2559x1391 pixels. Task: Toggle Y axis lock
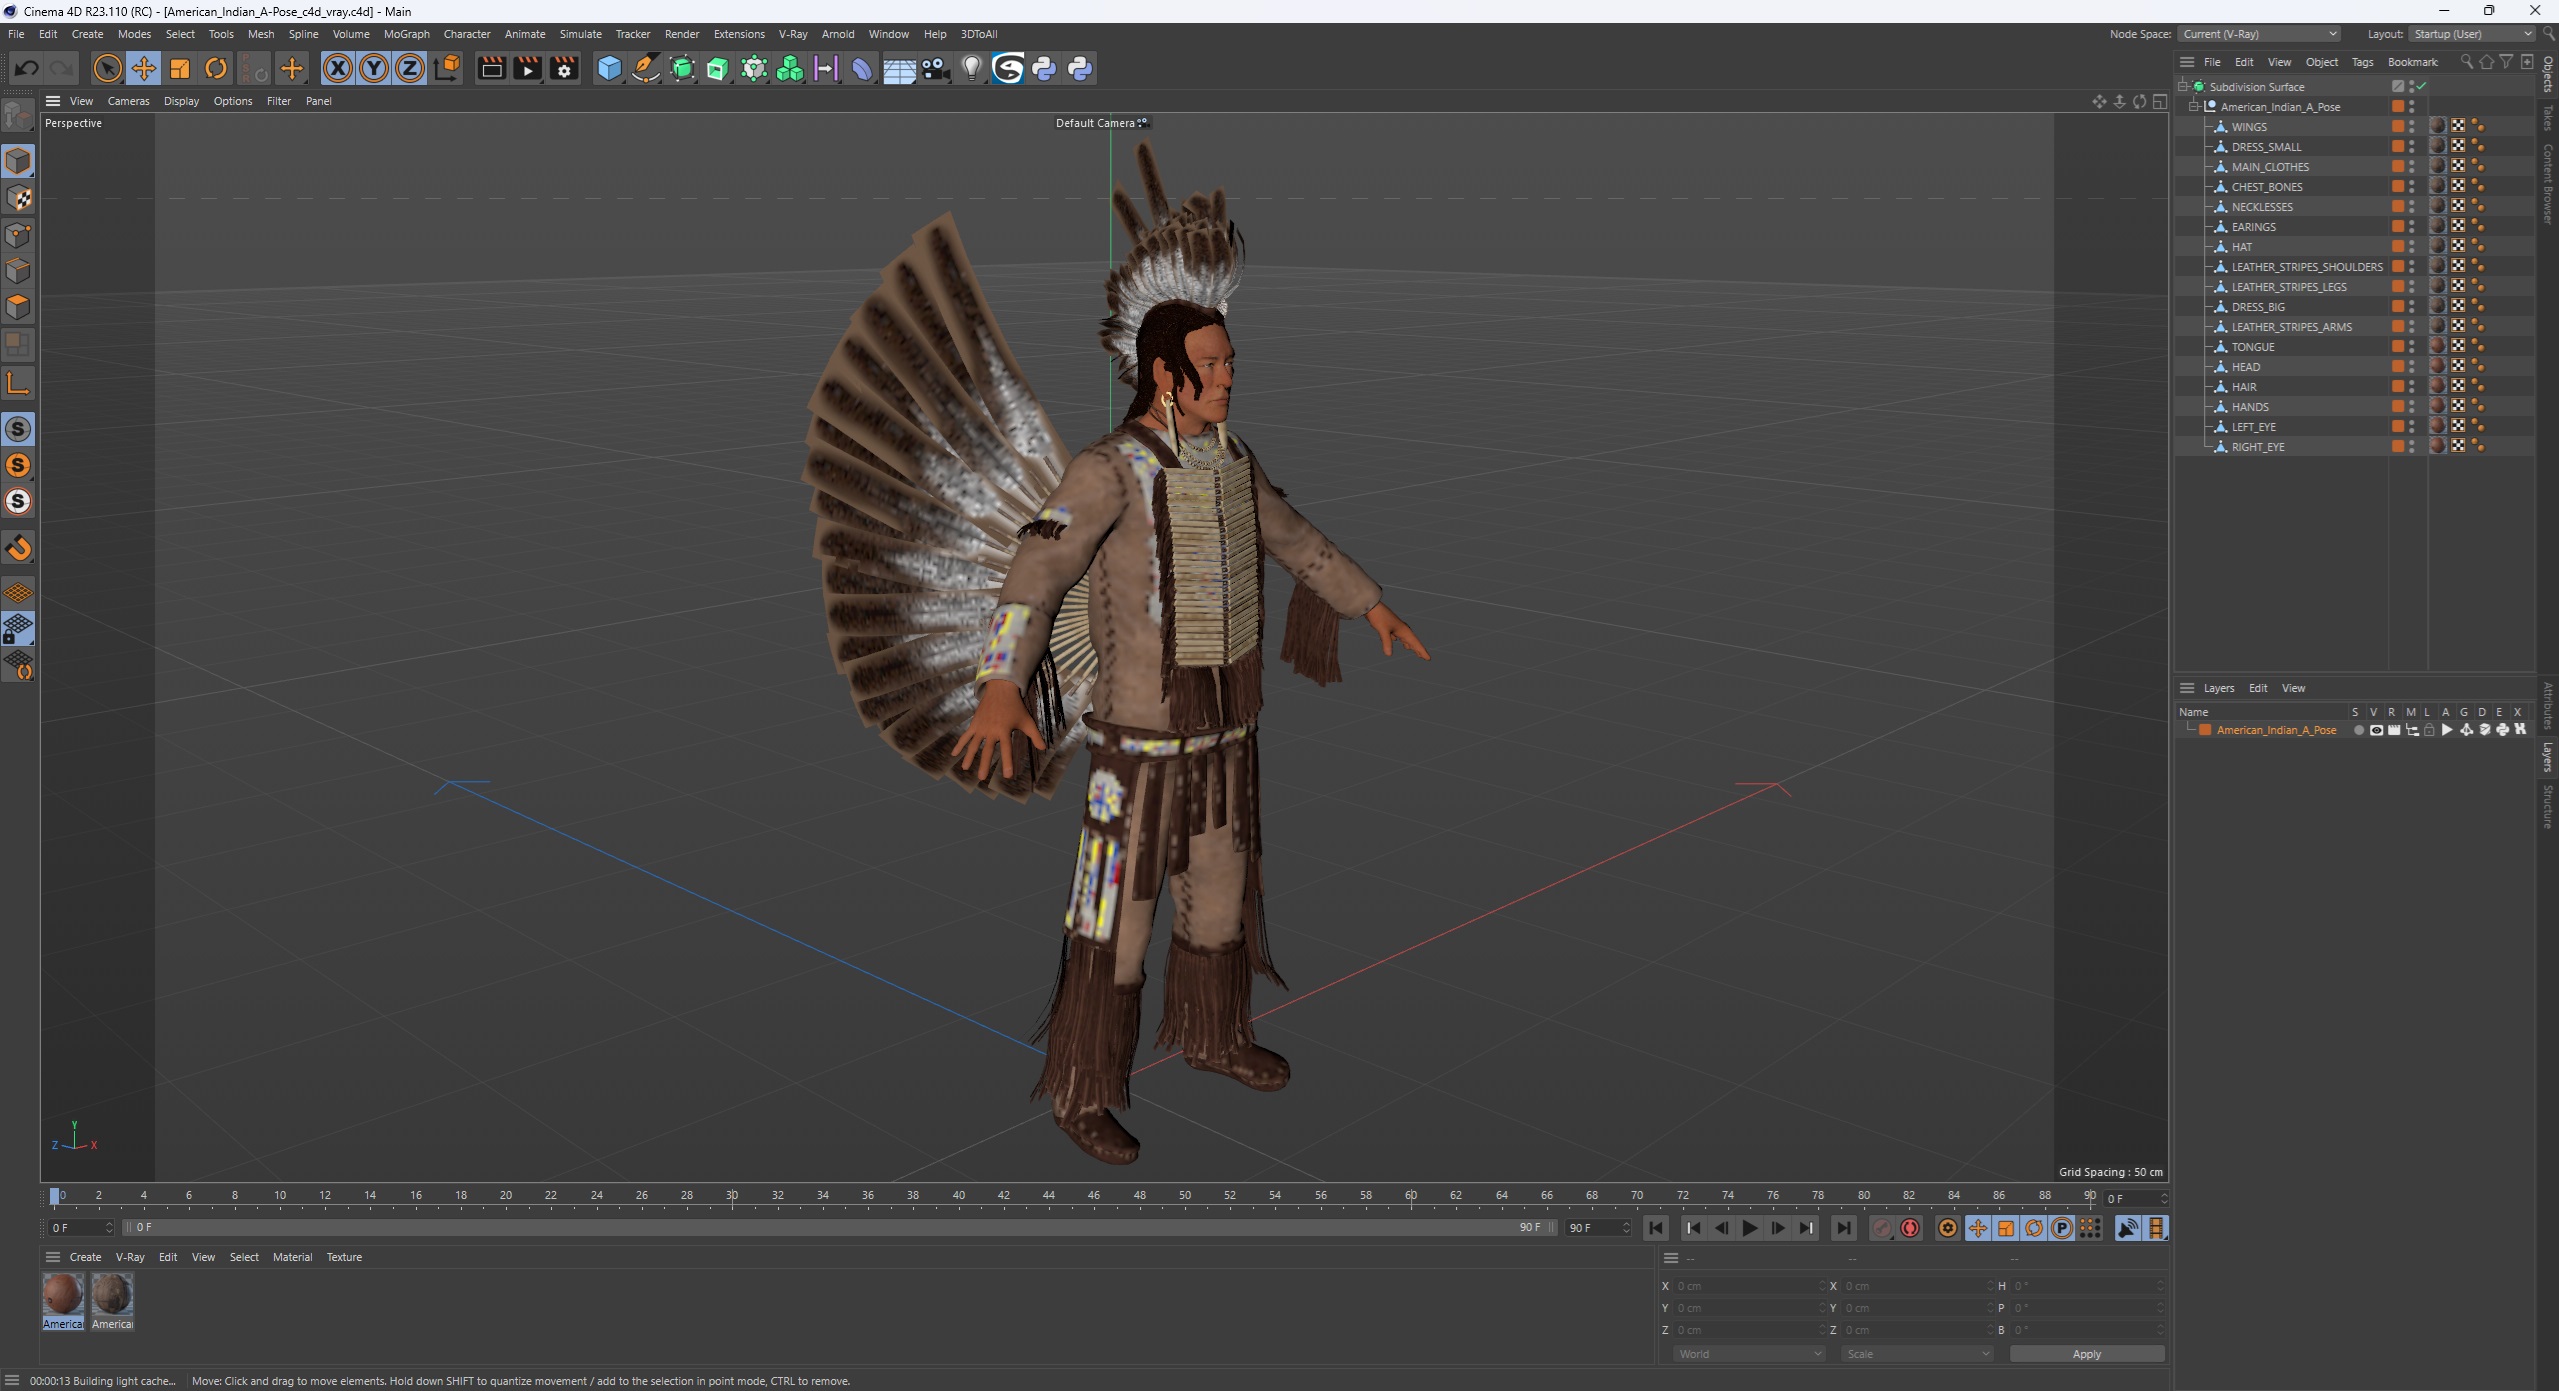[x=374, y=68]
